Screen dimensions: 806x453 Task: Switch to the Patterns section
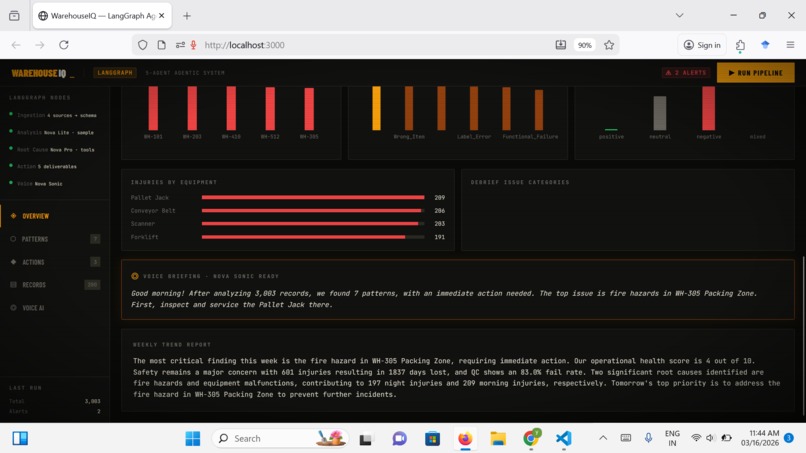tap(54, 239)
